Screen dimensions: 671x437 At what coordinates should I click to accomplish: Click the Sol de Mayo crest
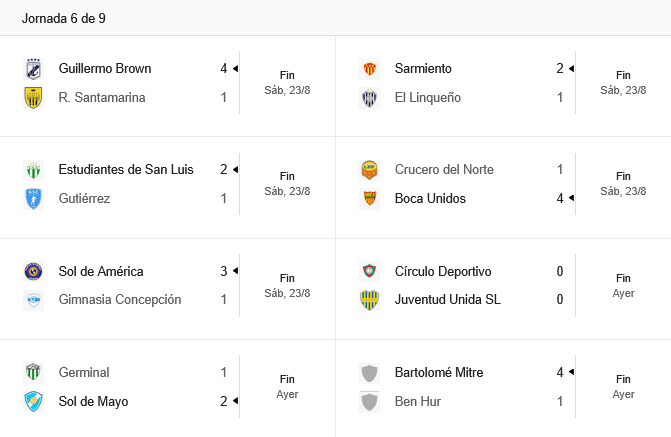[33, 402]
